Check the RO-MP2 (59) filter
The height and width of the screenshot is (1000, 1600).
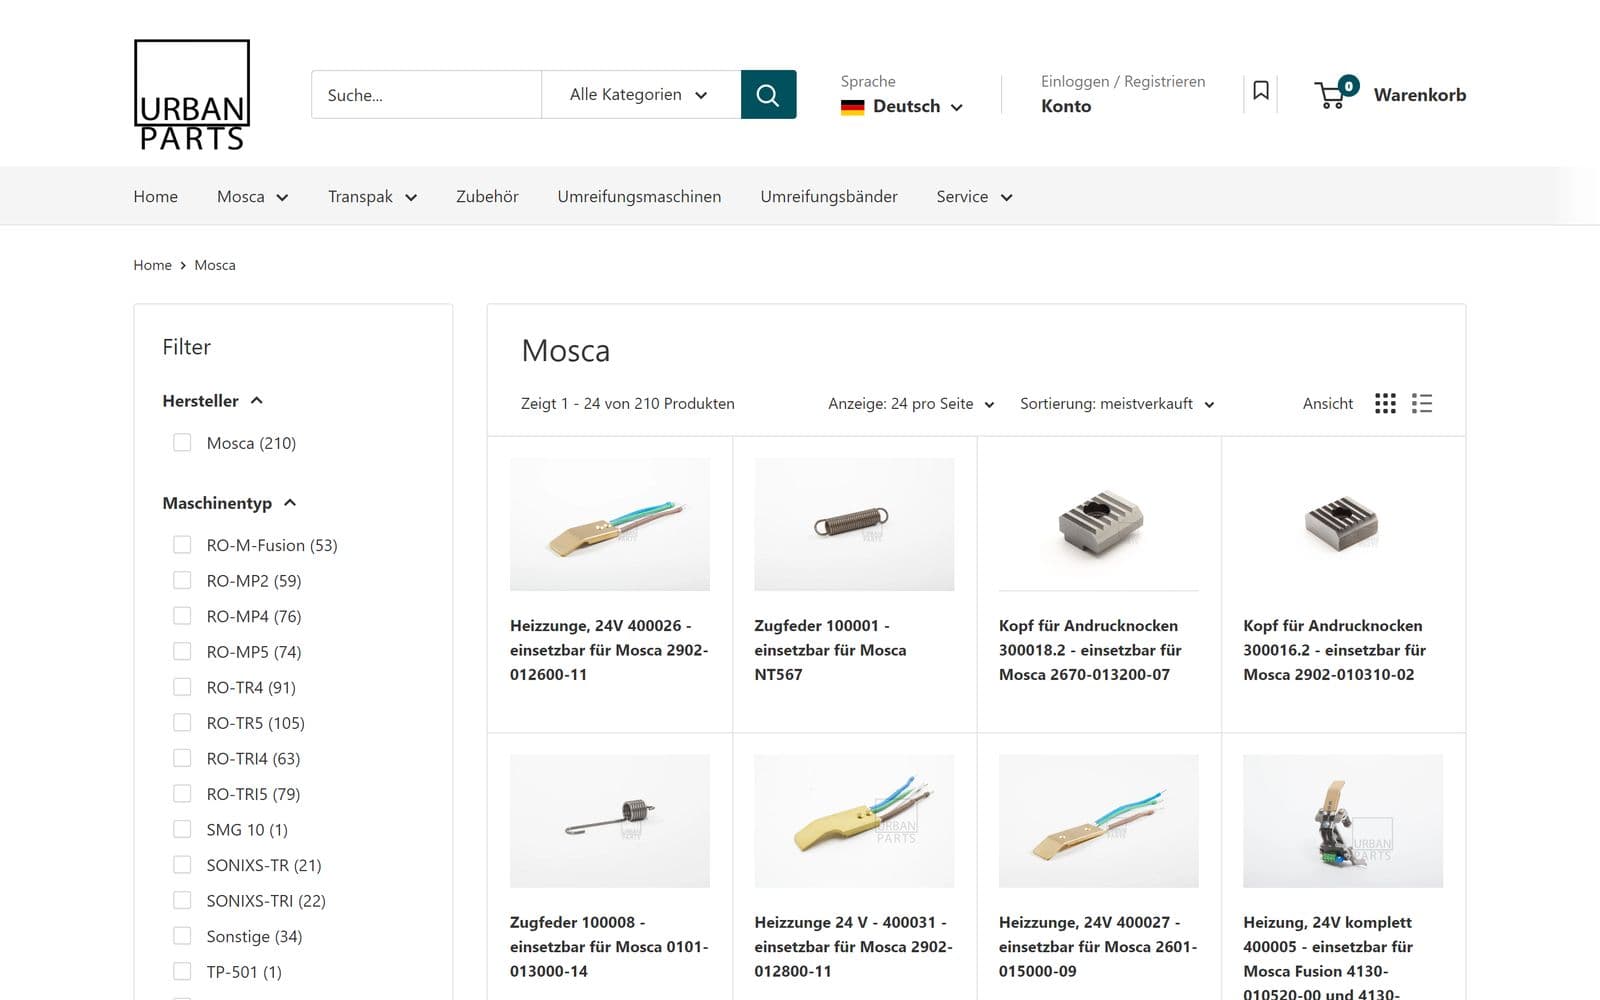tap(182, 580)
